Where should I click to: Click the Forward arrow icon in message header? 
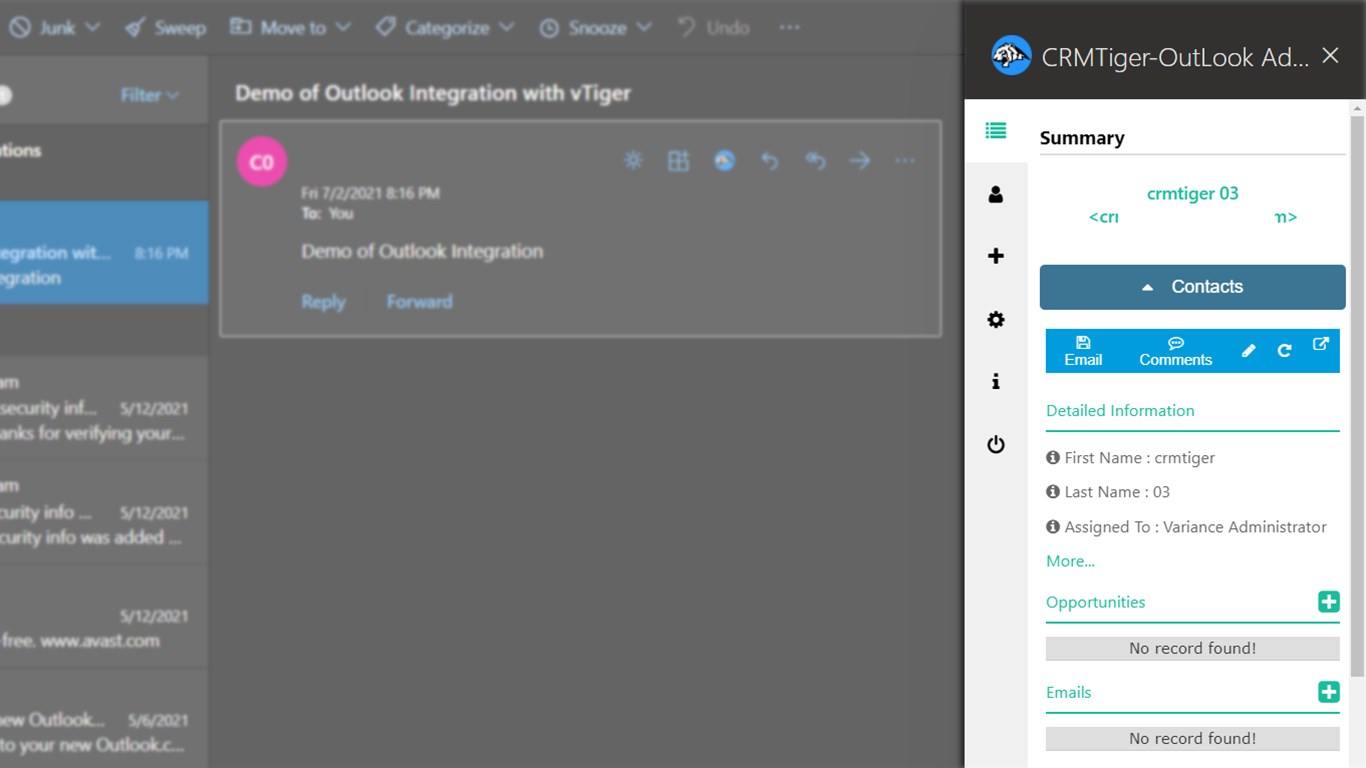pyautogui.click(x=860, y=160)
